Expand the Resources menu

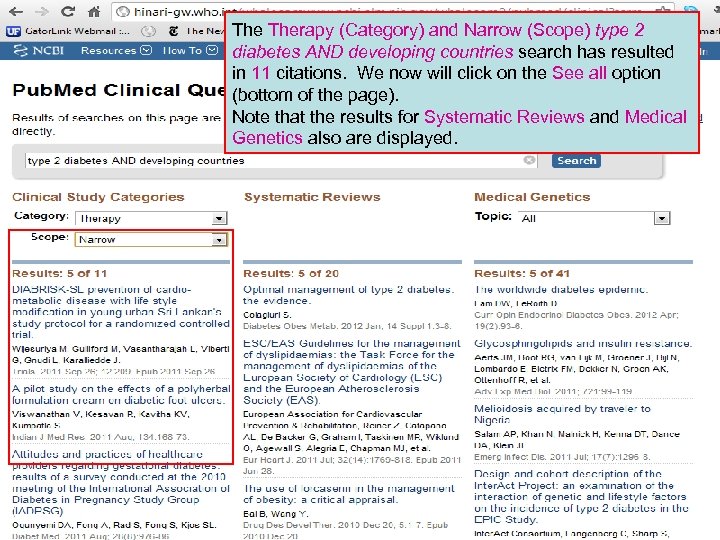tap(116, 51)
